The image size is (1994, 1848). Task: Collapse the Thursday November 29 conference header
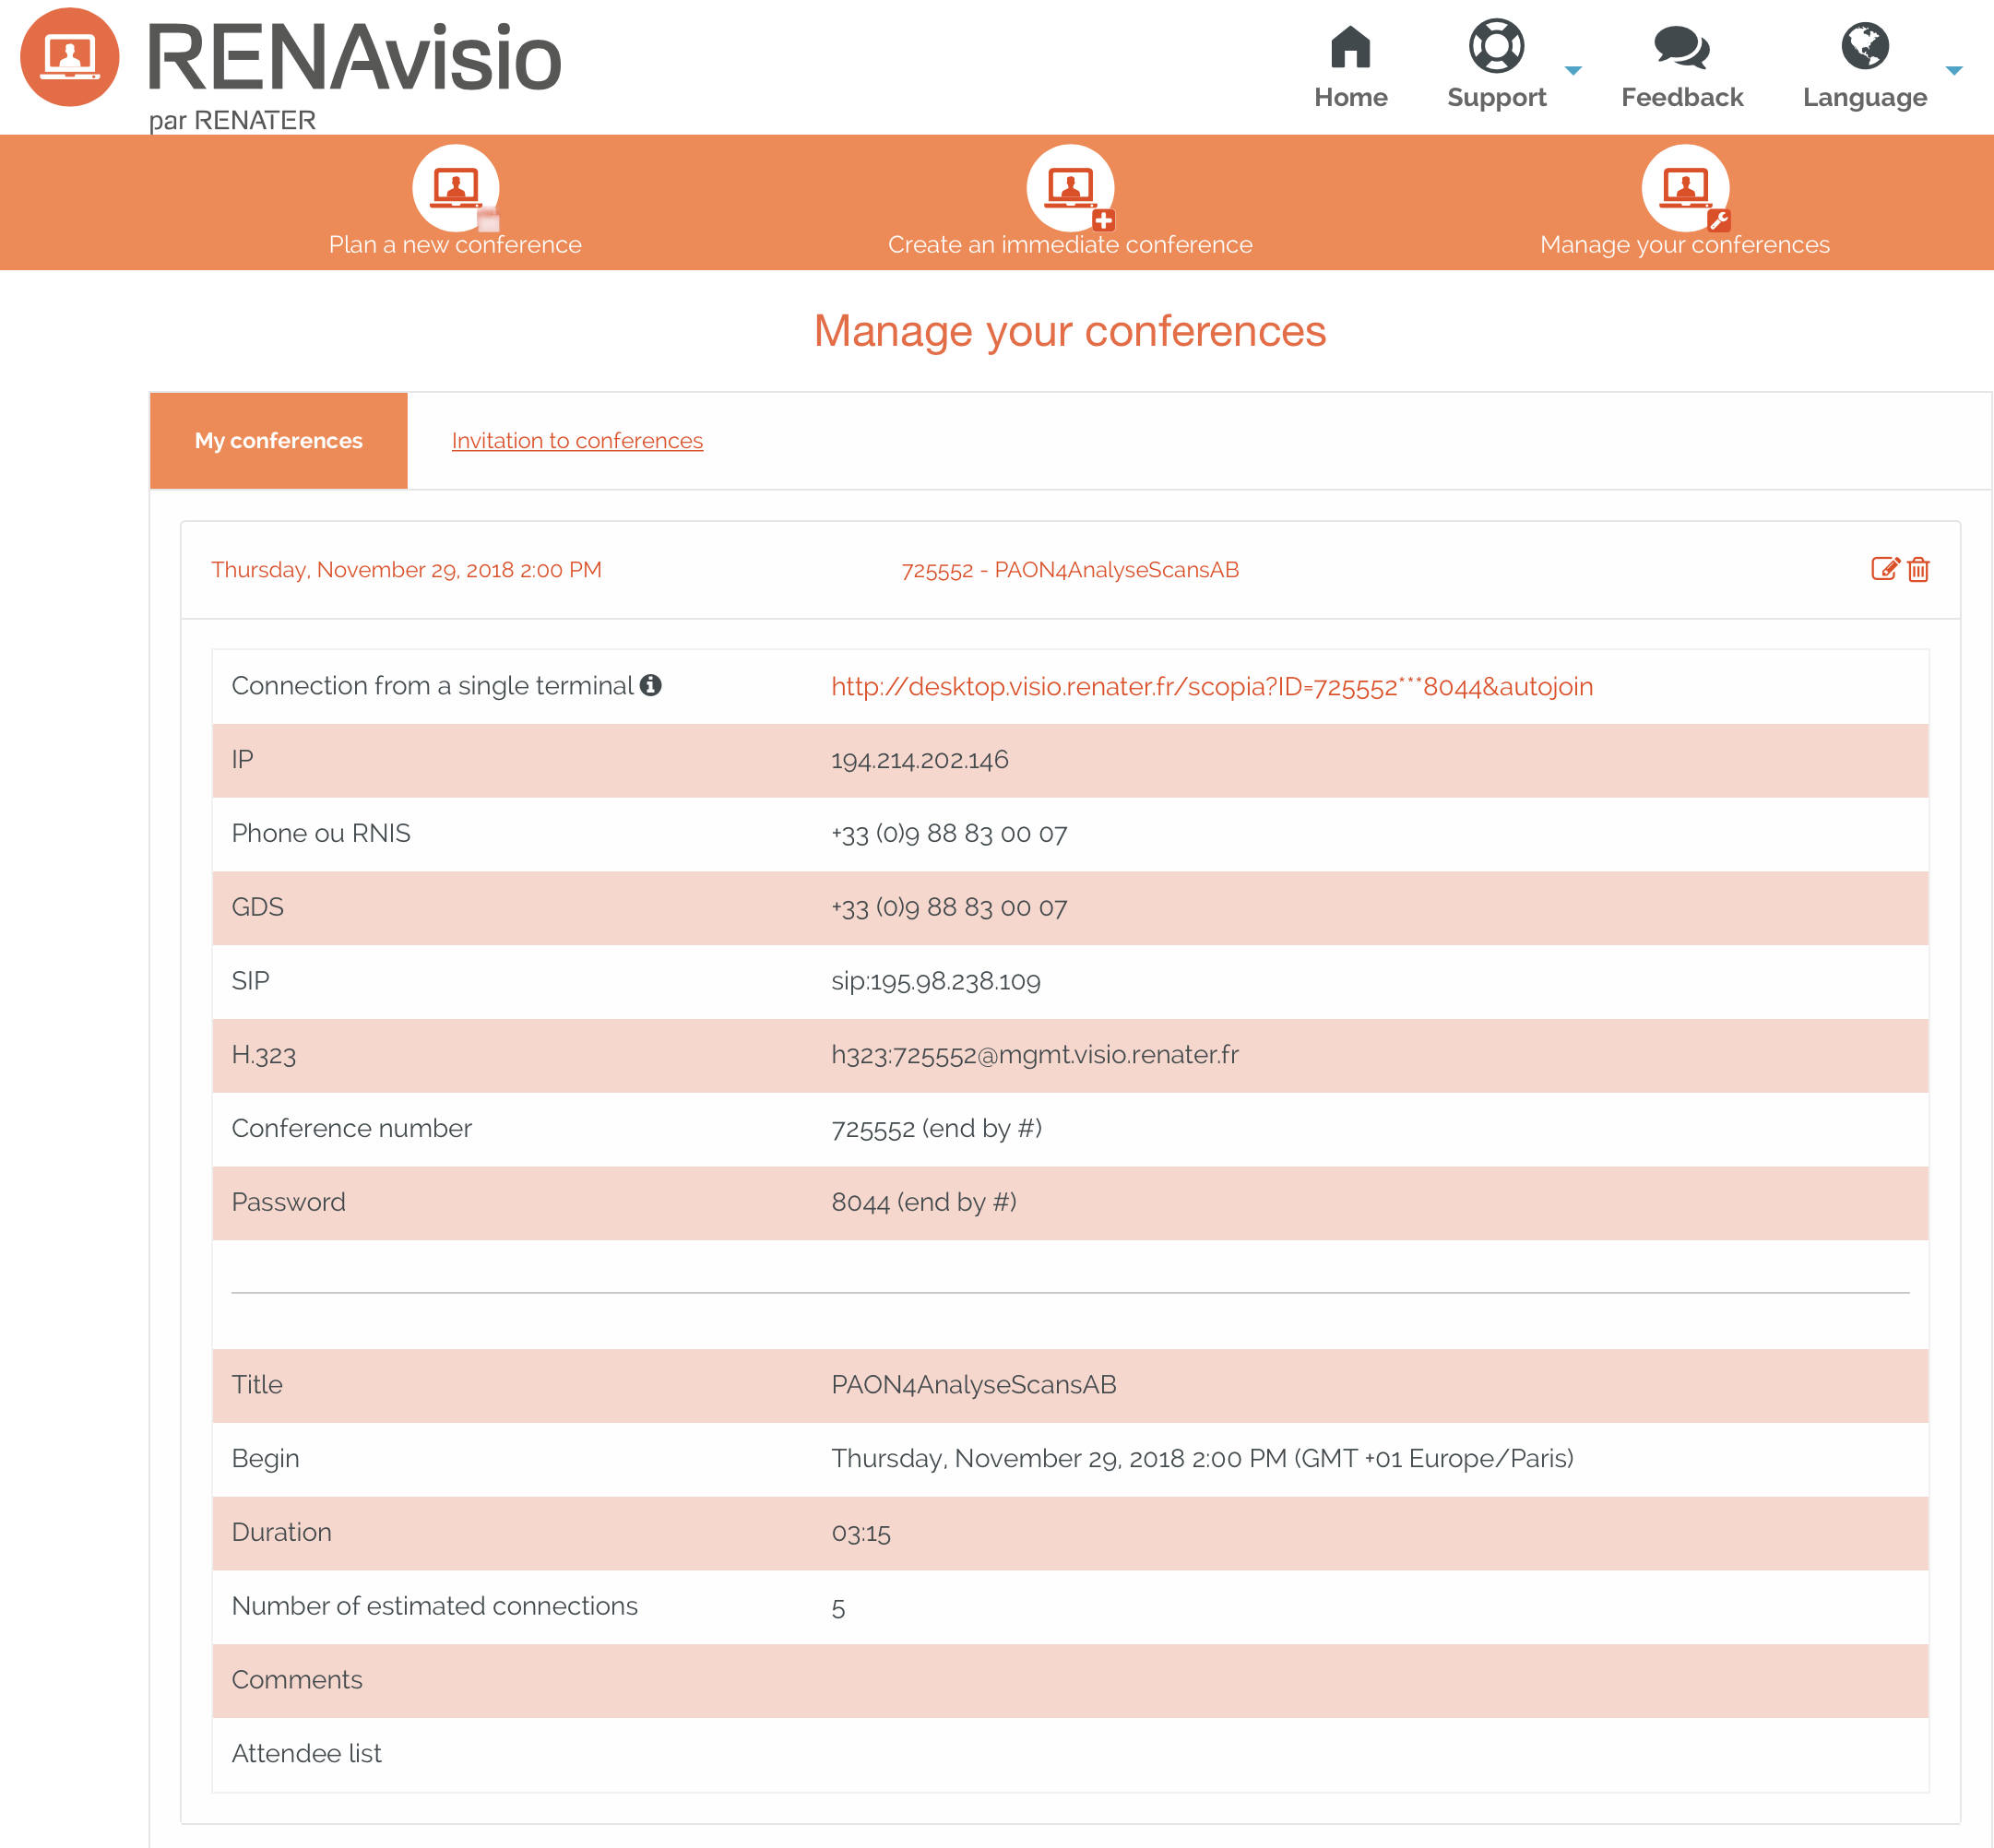406,570
